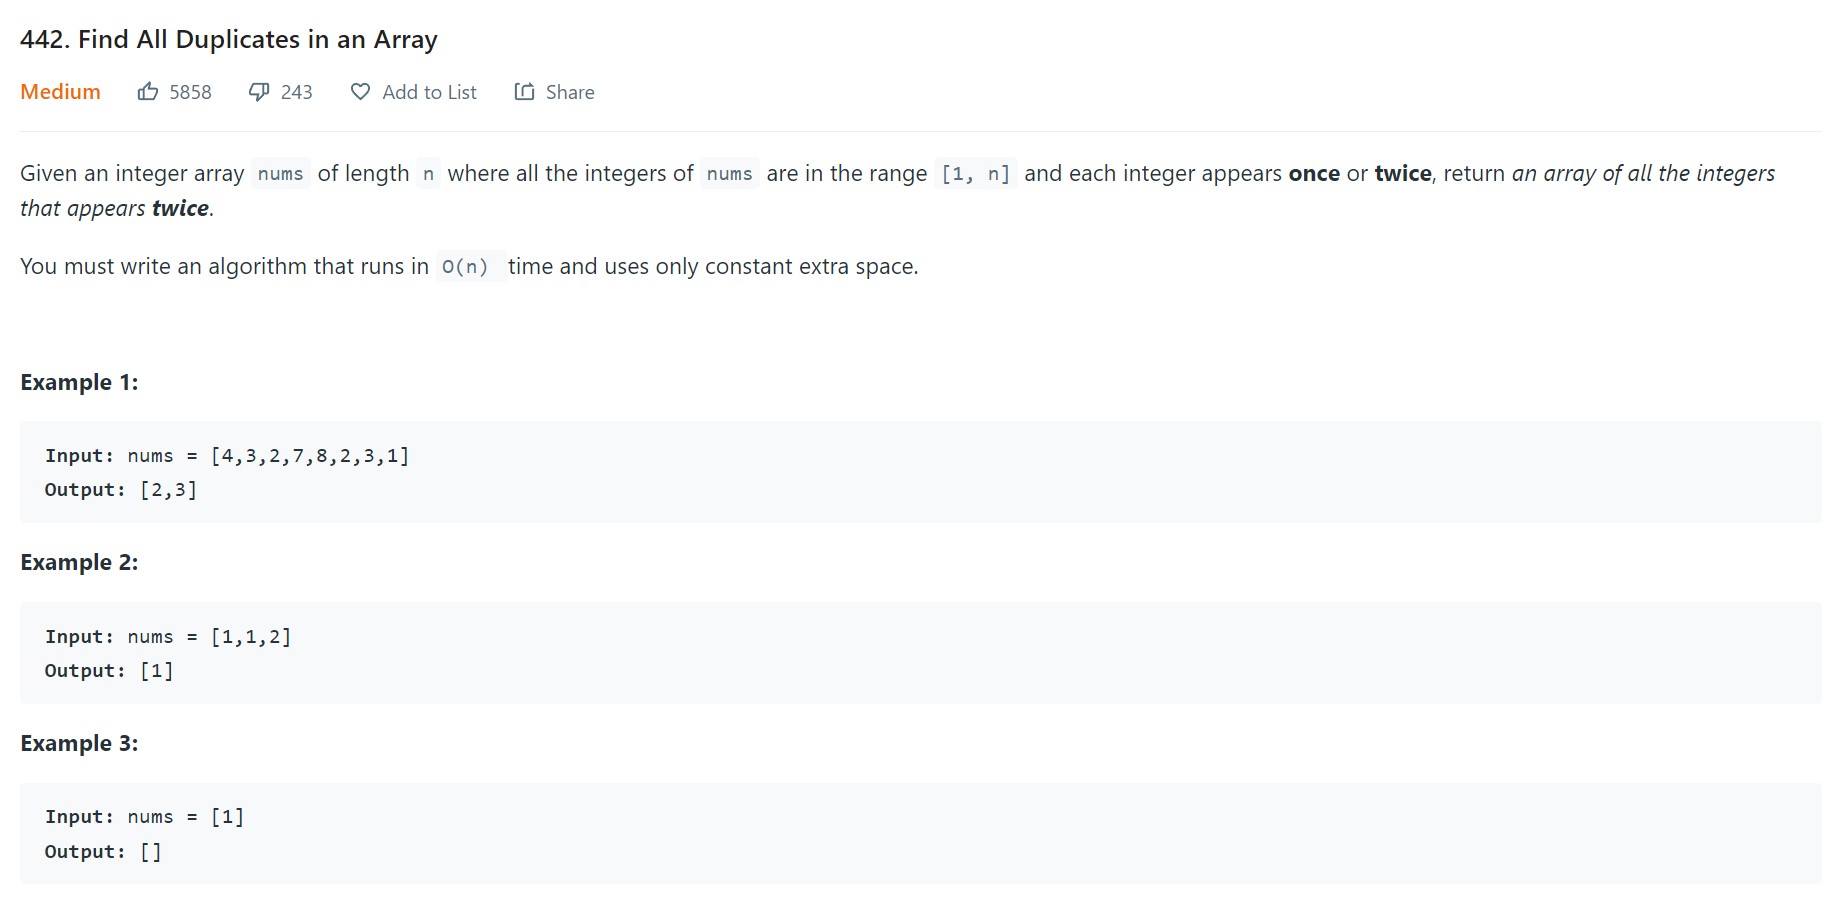The width and height of the screenshot is (1836, 903).
Task: Click the Share arrow icon
Action: (524, 92)
